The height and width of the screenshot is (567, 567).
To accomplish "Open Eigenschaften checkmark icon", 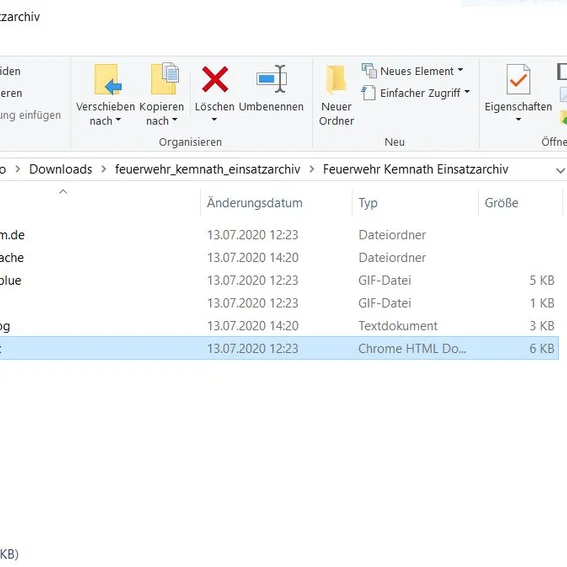I will click(x=518, y=79).
